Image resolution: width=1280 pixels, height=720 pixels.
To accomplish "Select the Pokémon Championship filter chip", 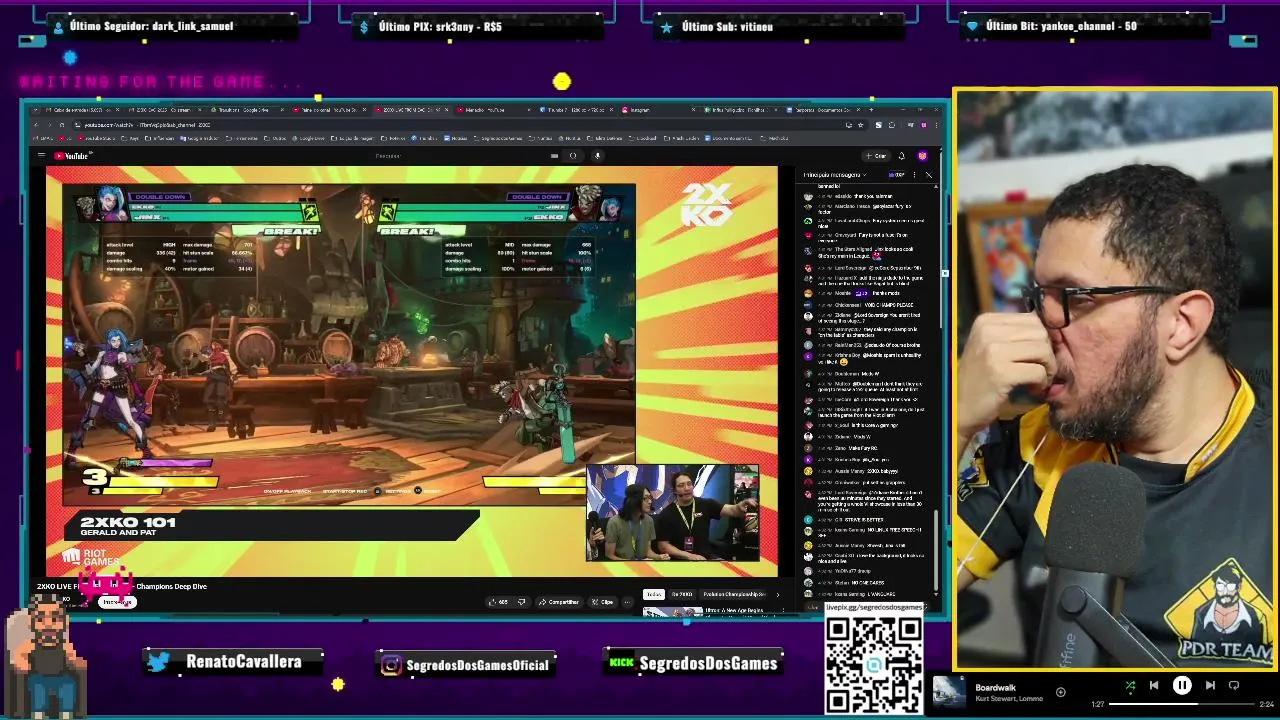I will pos(734,594).
